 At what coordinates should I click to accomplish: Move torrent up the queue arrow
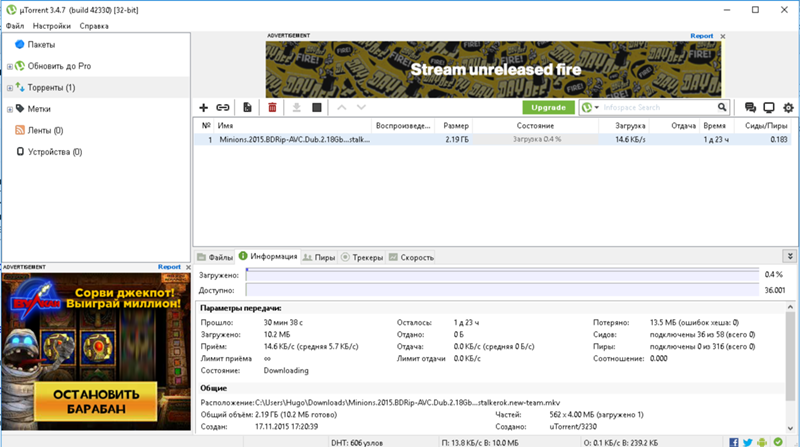coord(342,108)
